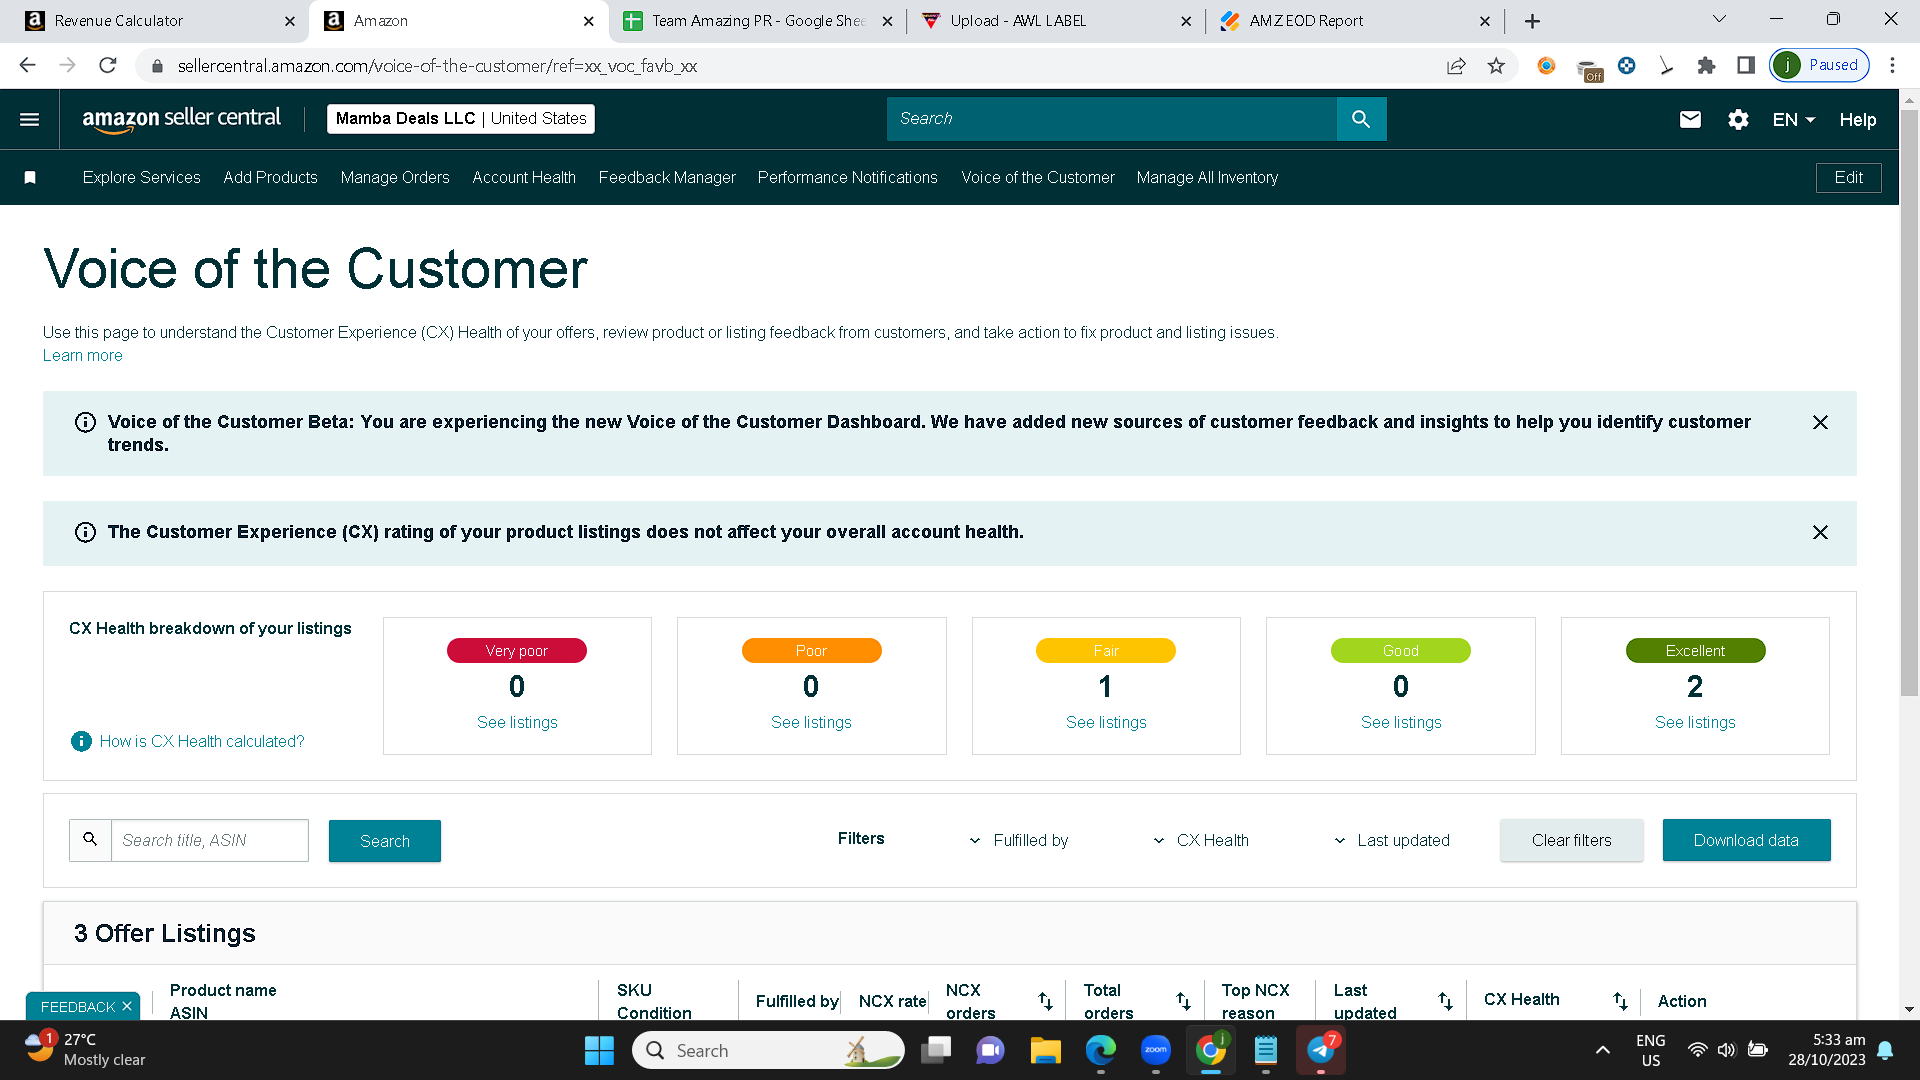Bookmark this page with the star icon
The width and height of the screenshot is (1920, 1080).
(x=1496, y=65)
